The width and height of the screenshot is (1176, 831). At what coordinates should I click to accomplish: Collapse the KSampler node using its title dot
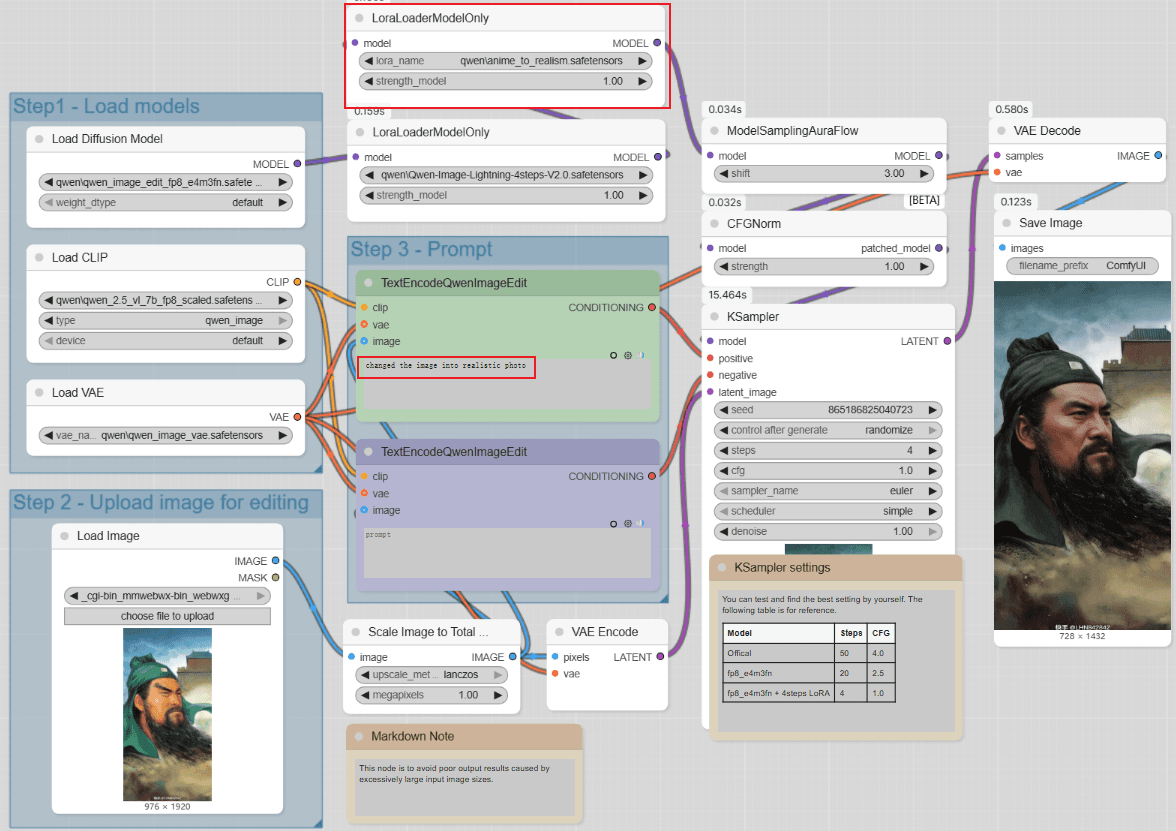[714, 317]
